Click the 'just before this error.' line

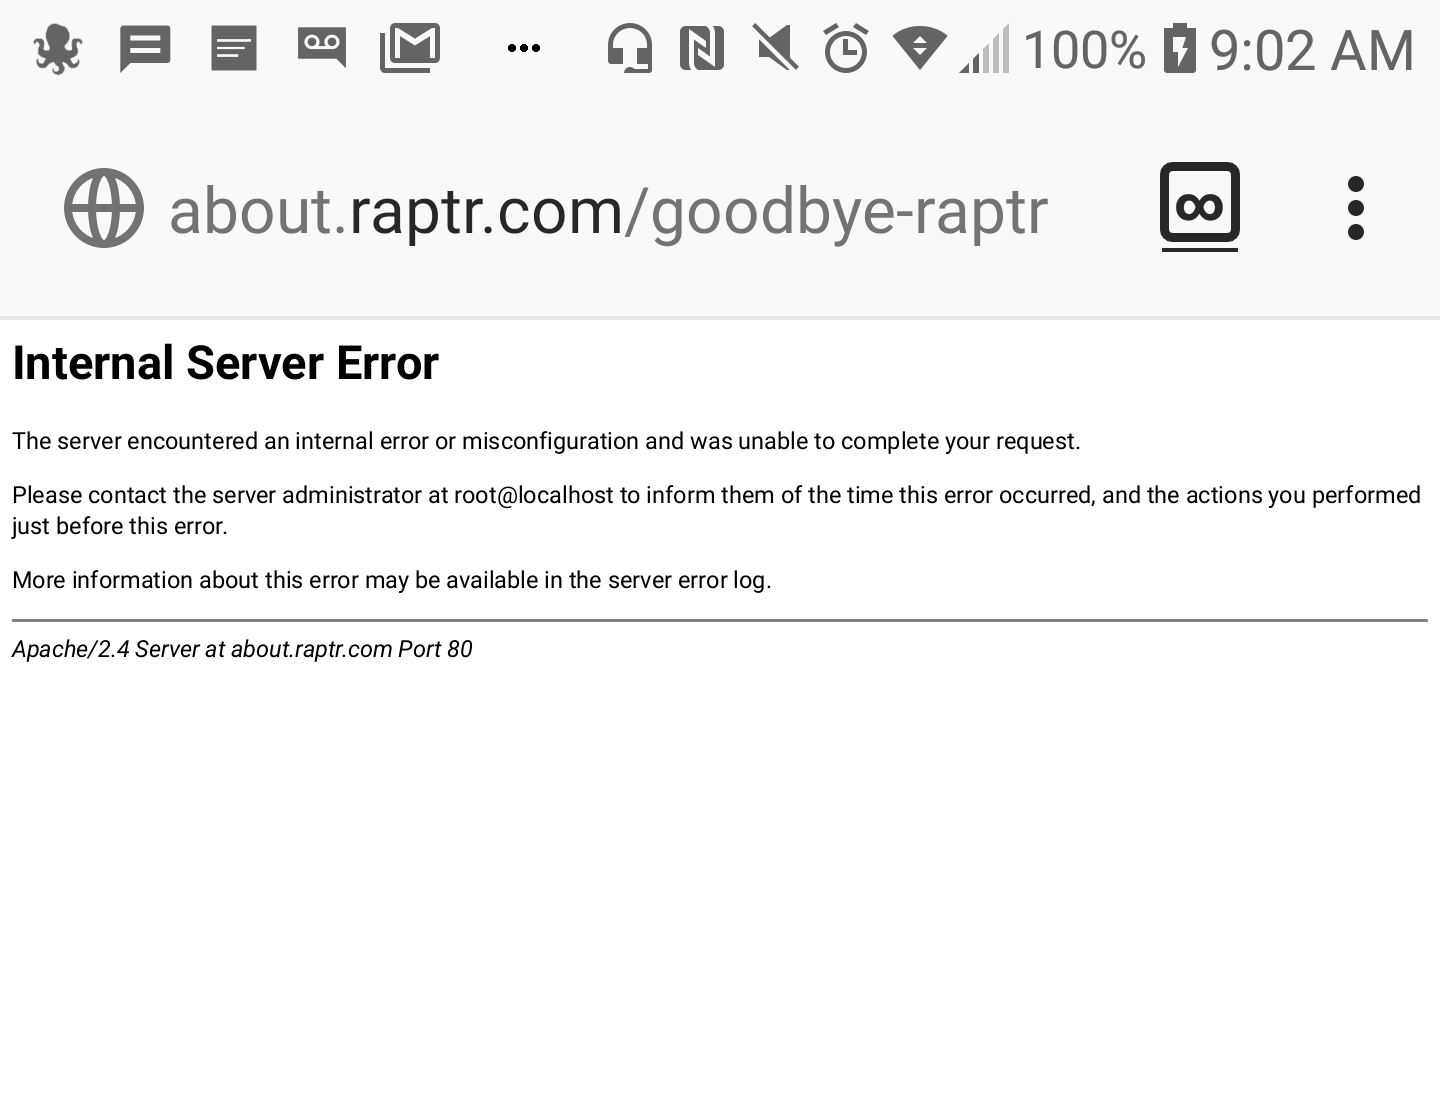pyautogui.click(x=120, y=526)
